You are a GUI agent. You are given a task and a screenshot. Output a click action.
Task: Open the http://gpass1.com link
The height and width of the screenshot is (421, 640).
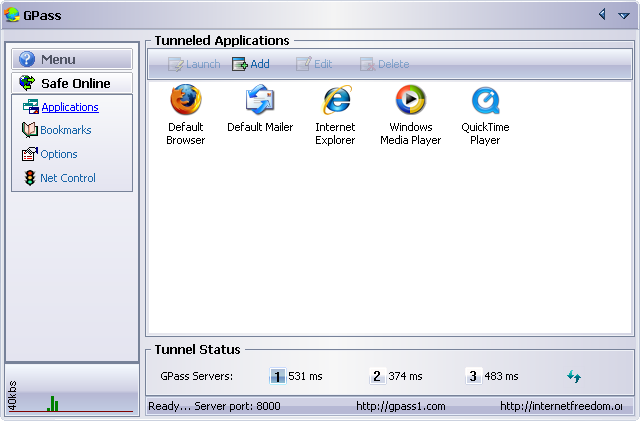pyautogui.click(x=401, y=406)
